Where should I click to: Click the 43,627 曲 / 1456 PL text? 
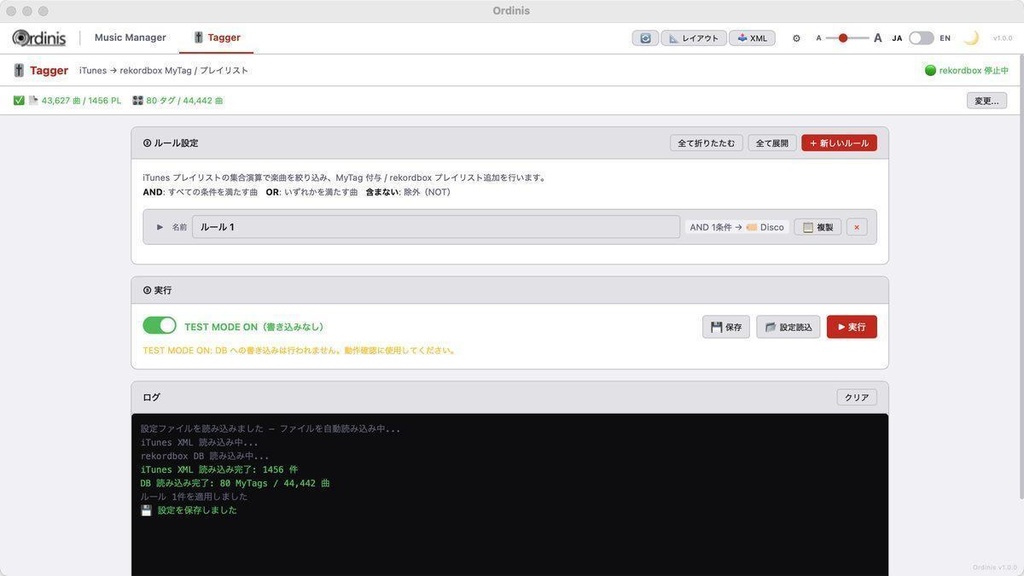click(x=81, y=101)
